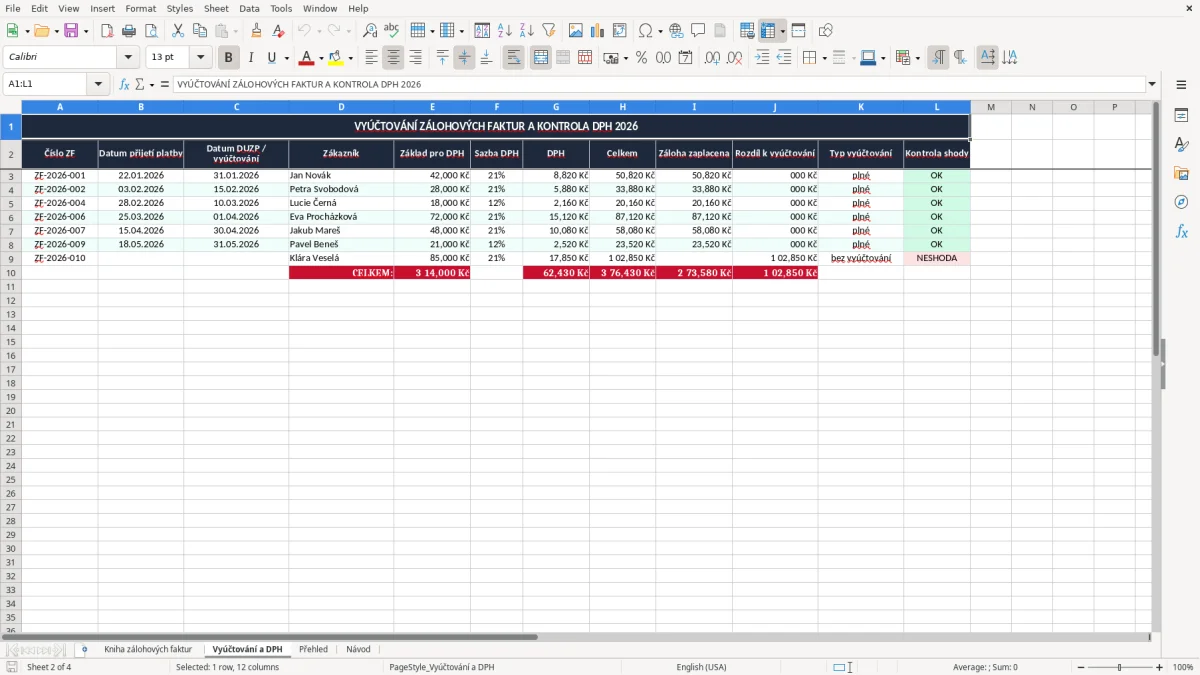Viewport: 1200px width, 675px height.
Task: Open the Font Name dropdown
Action: (x=128, y=58)
